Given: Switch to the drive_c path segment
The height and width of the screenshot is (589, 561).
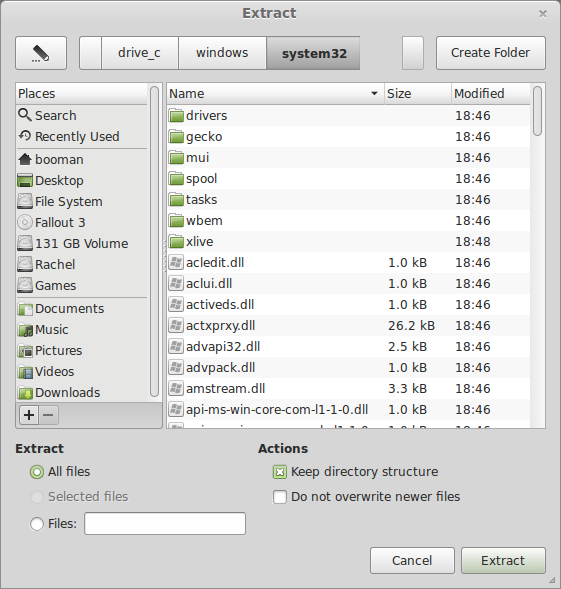Looking at the screenshot, I should 139,53.
